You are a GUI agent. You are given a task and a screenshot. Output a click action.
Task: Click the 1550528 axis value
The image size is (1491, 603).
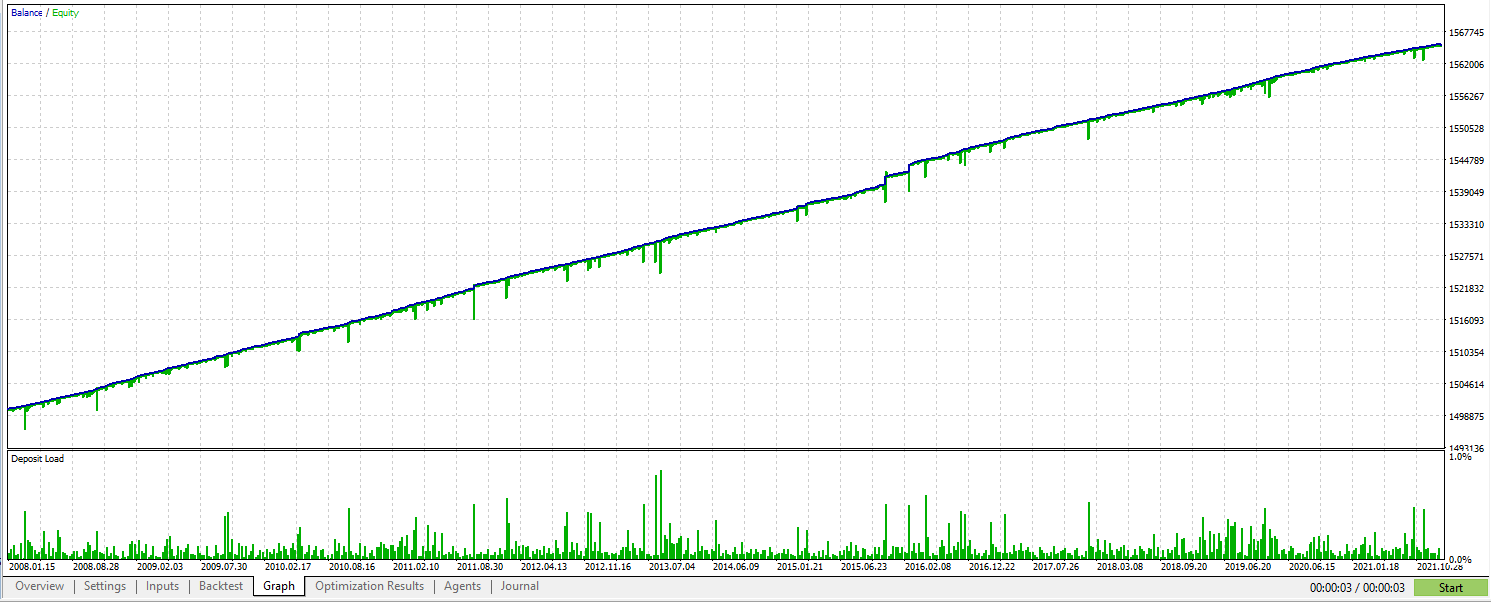1467,129
